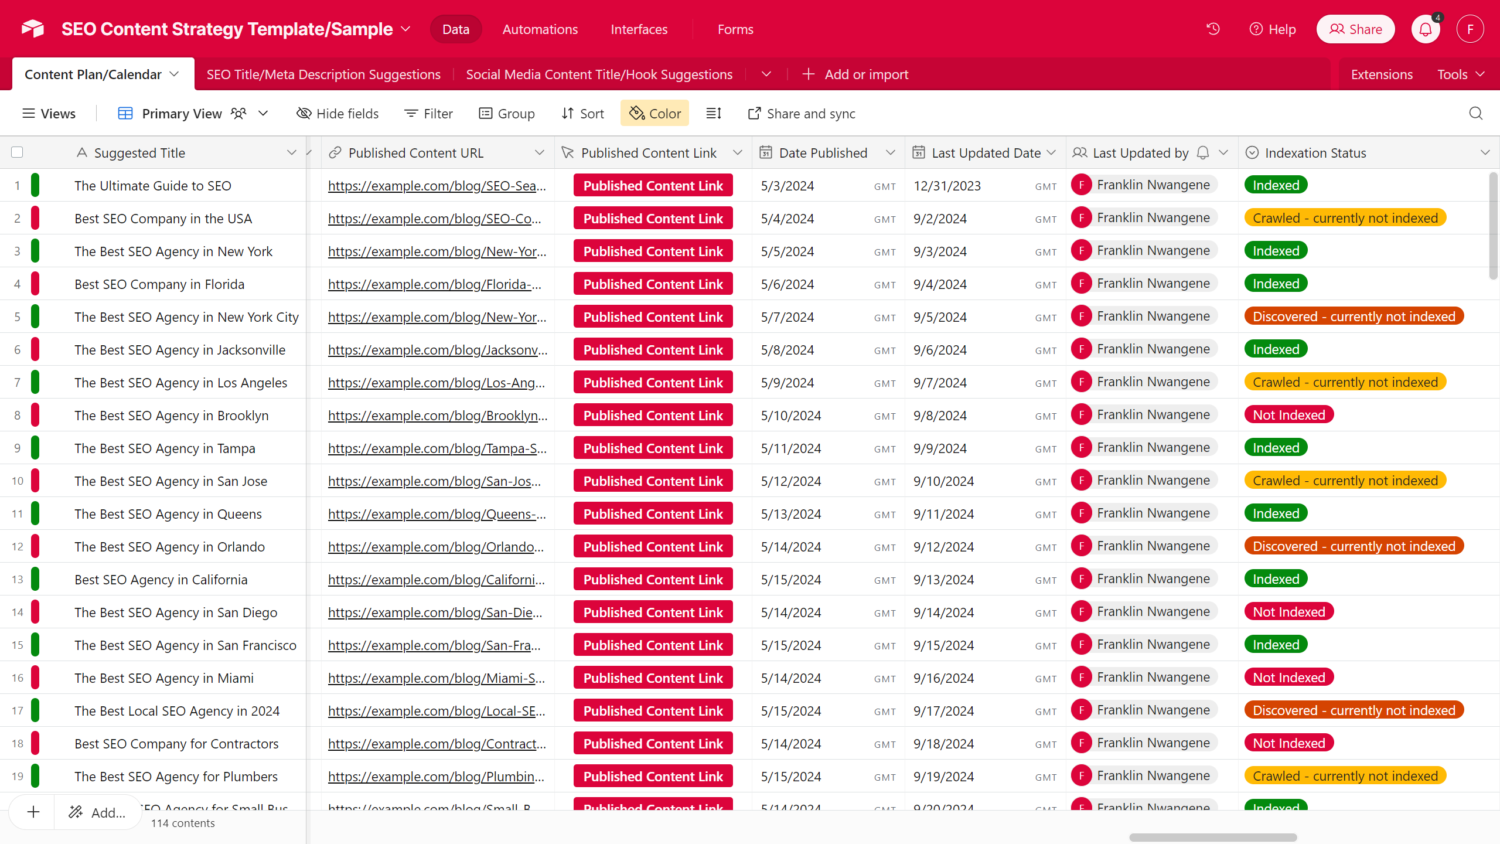Open the base history clock icon
Image resolution: width=1500 pixels, height=844 pixels.
[1213, 29]
